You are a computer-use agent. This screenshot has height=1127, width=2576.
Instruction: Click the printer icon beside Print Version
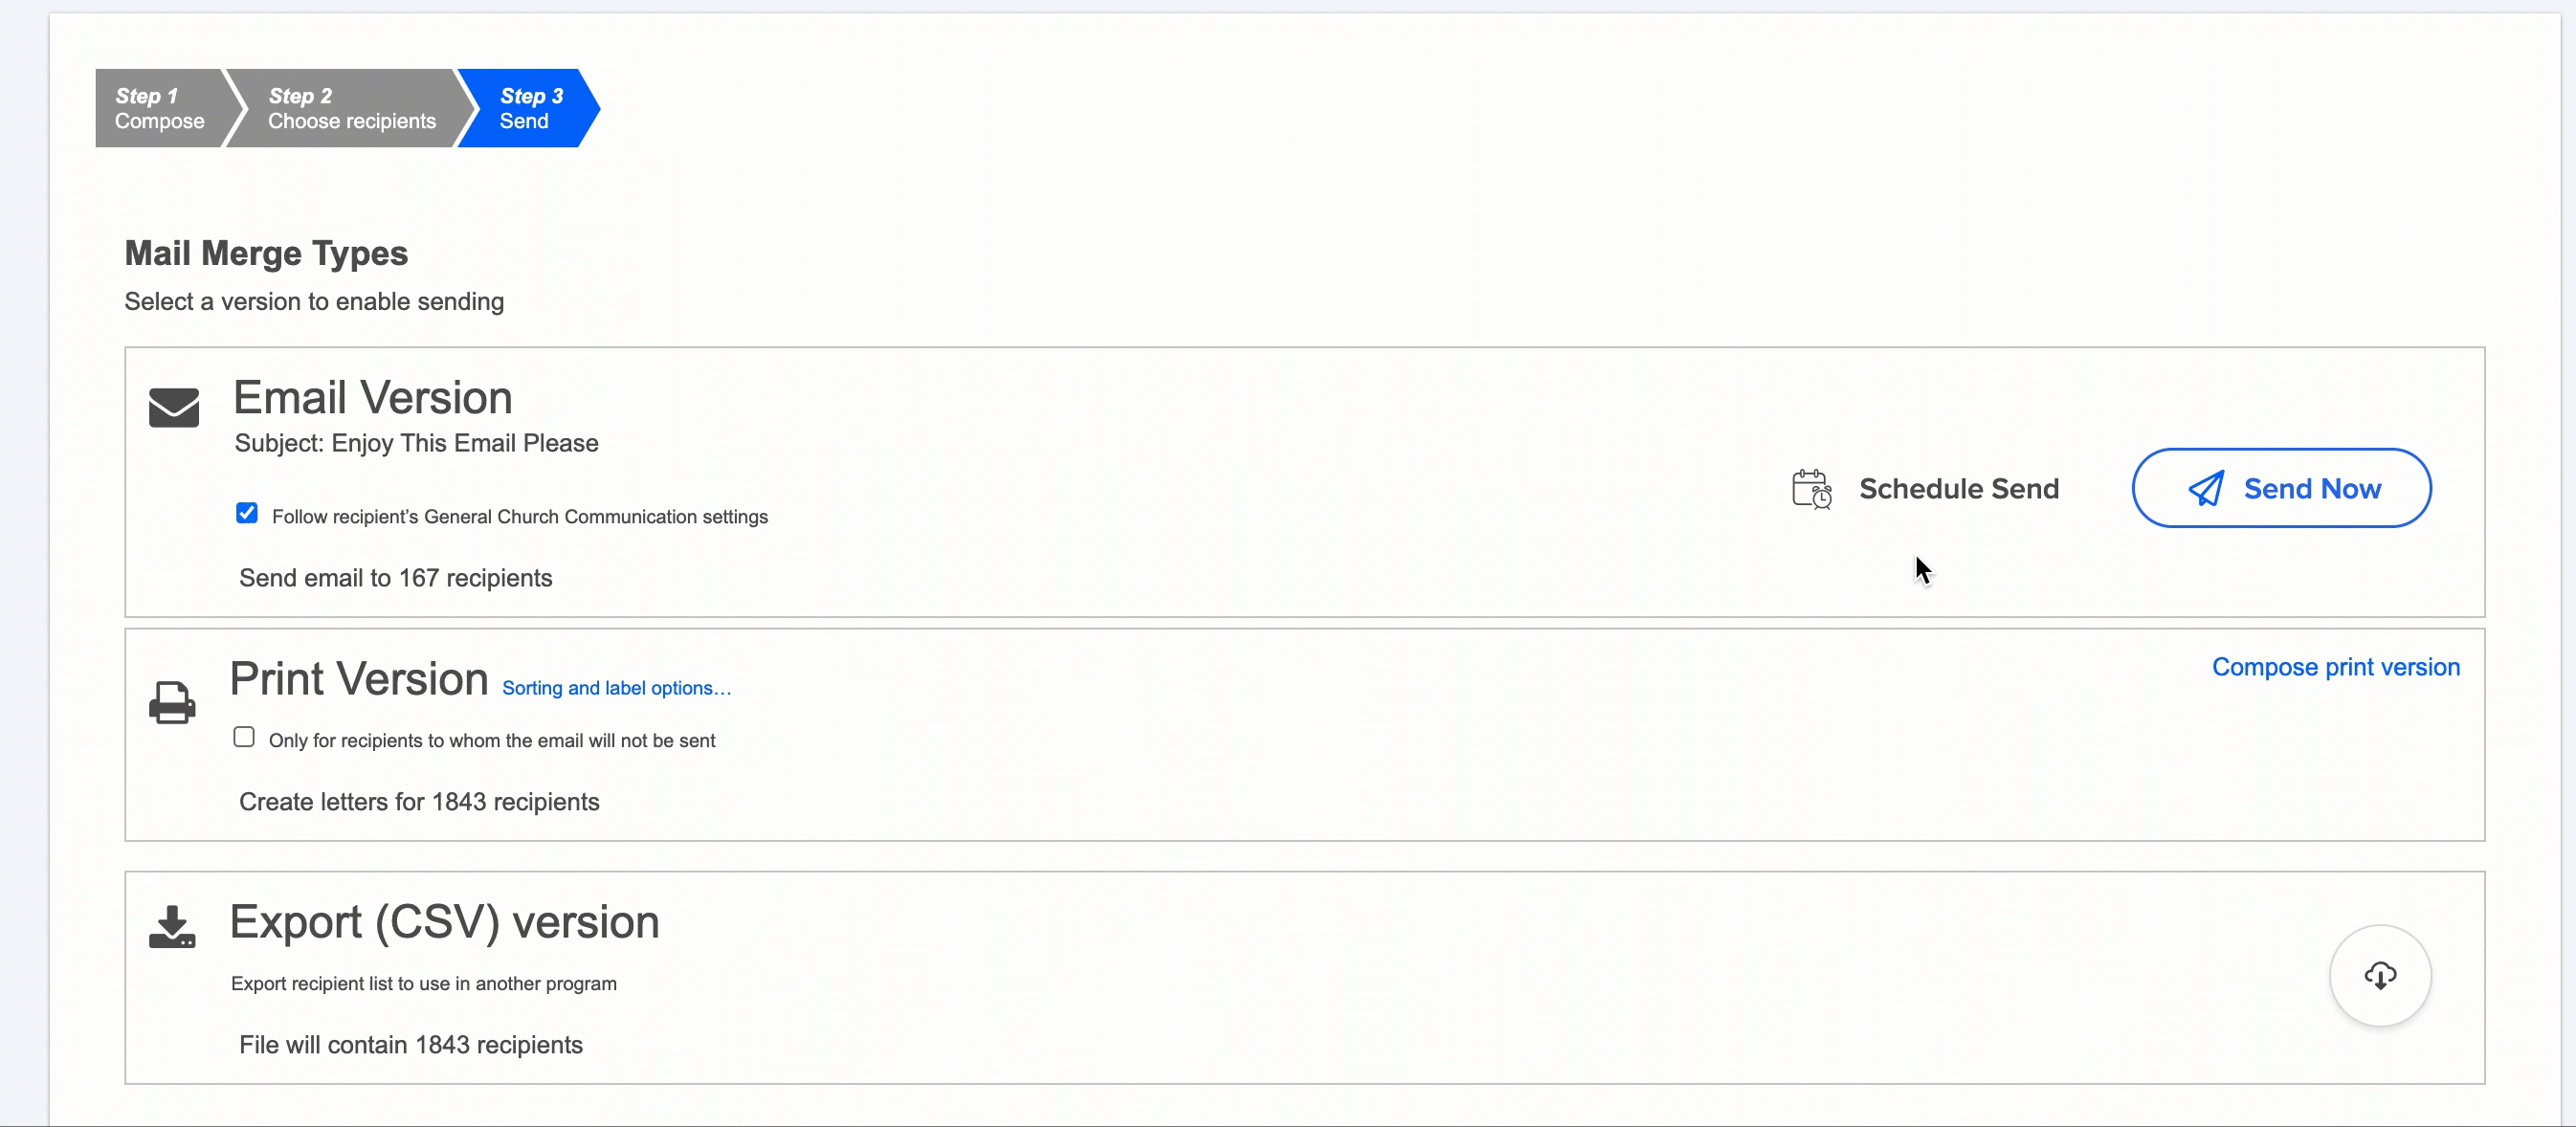[x=173, y=701]
